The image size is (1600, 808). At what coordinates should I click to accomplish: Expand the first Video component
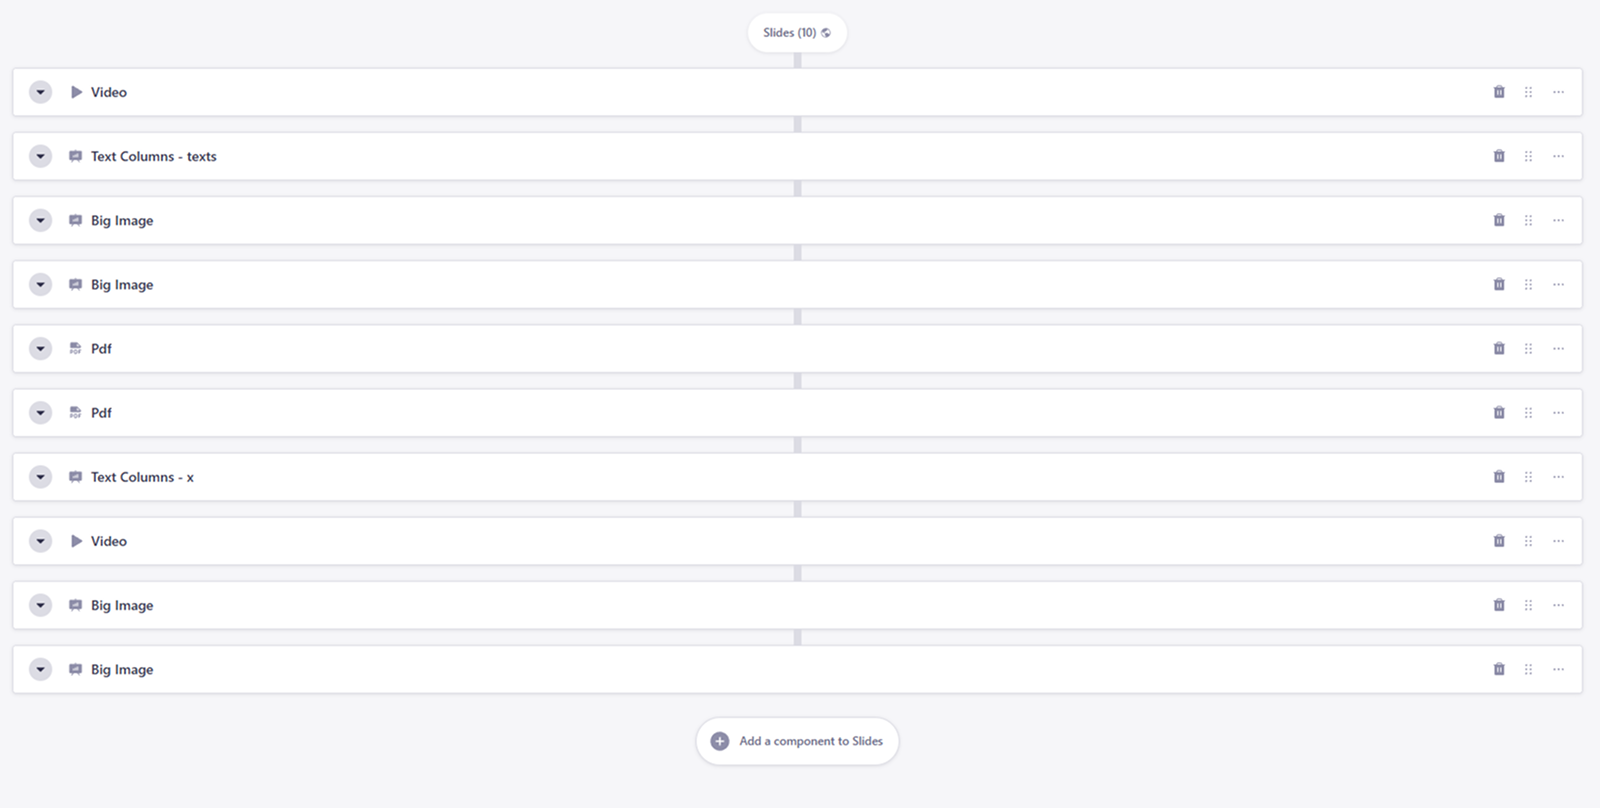click(x=40, y=92)
